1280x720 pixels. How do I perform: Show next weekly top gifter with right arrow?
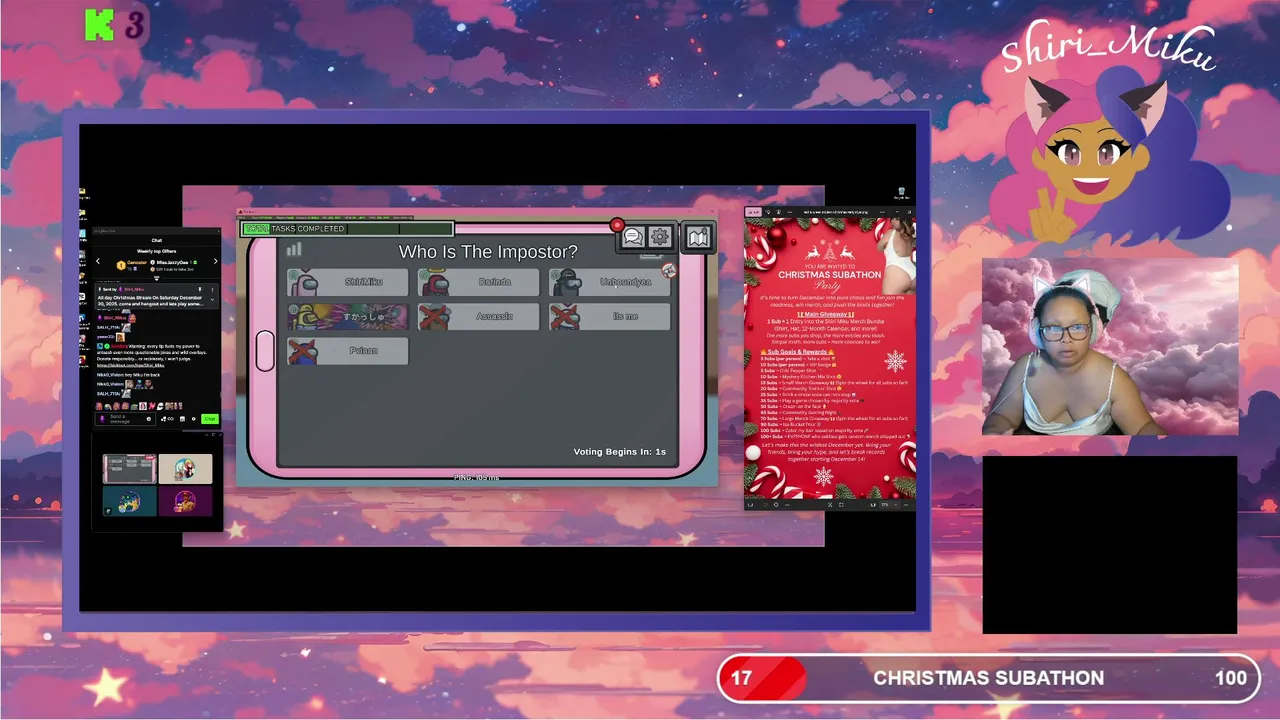216,261
